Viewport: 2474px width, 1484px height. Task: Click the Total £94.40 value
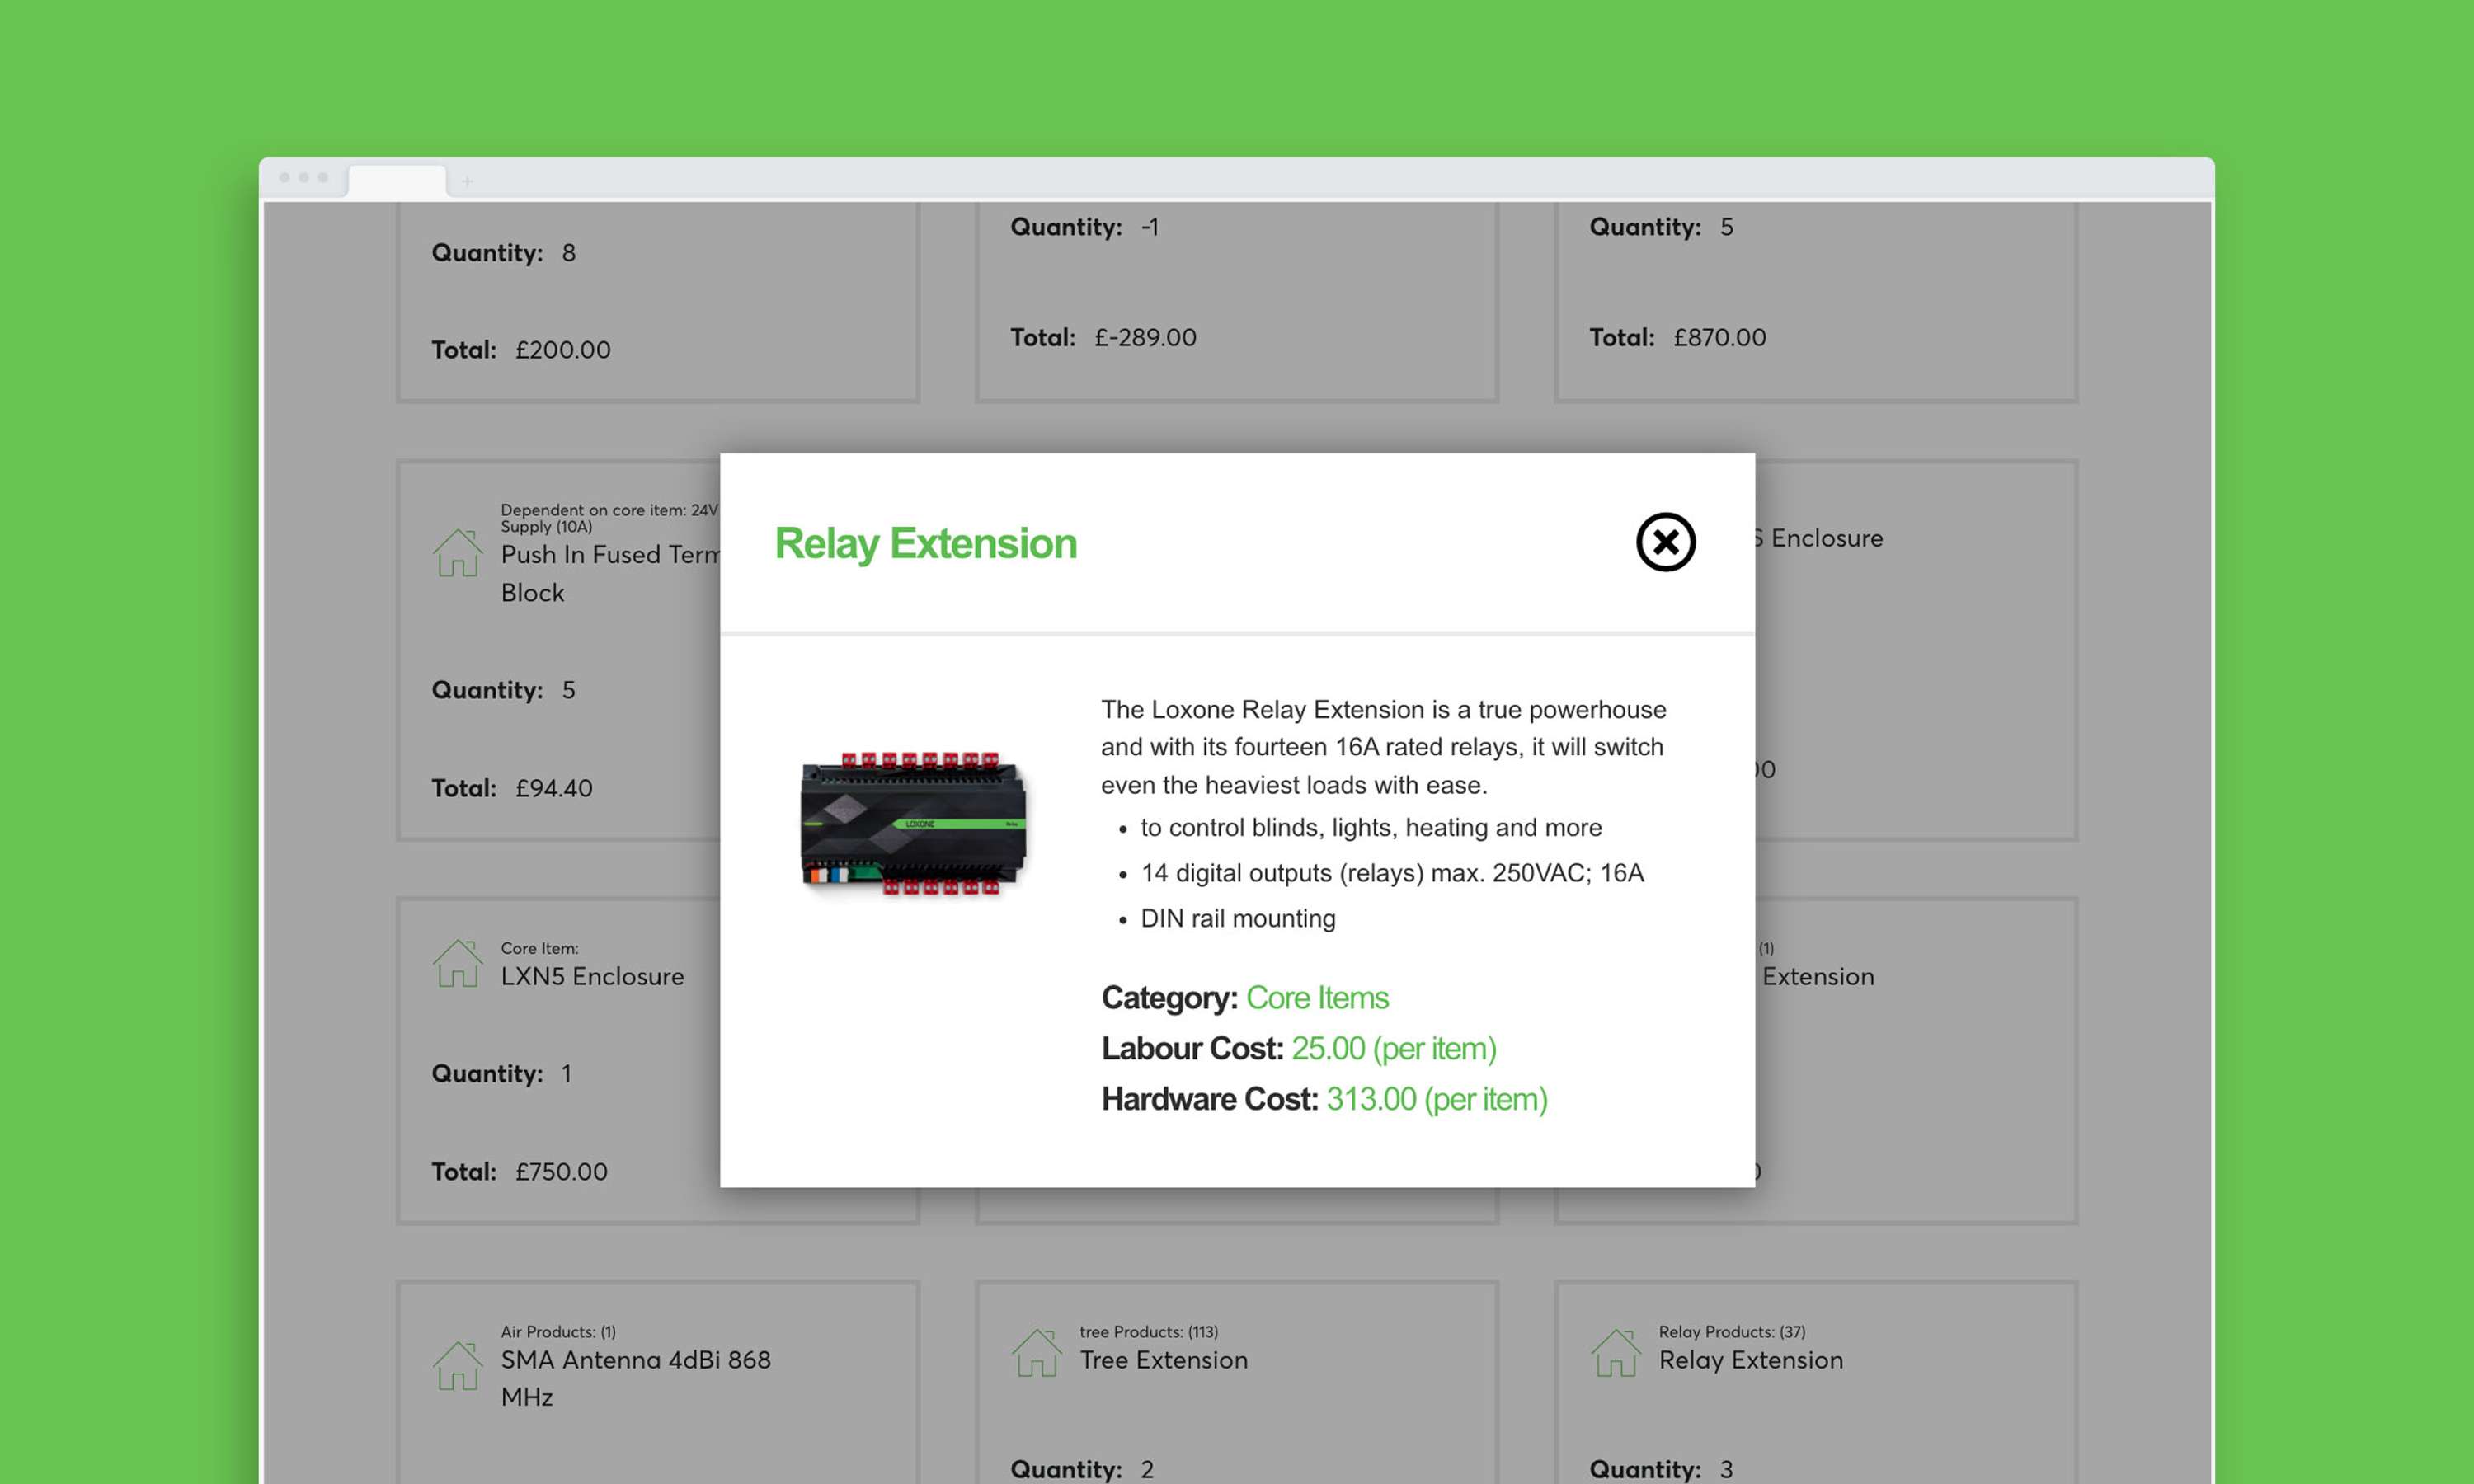pos(554,789)
